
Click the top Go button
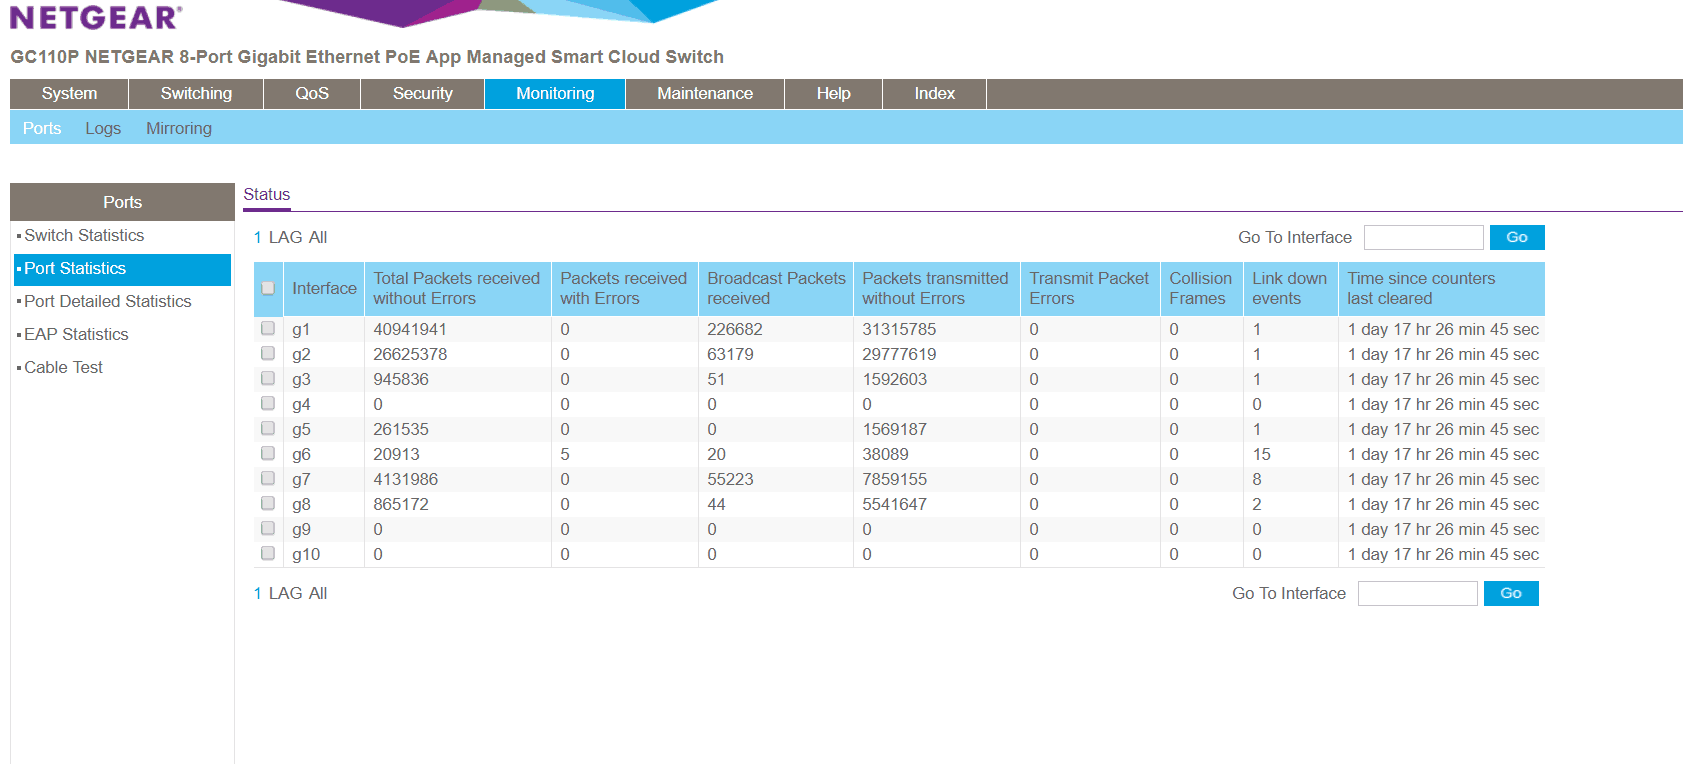click(x=1516, y=237)
